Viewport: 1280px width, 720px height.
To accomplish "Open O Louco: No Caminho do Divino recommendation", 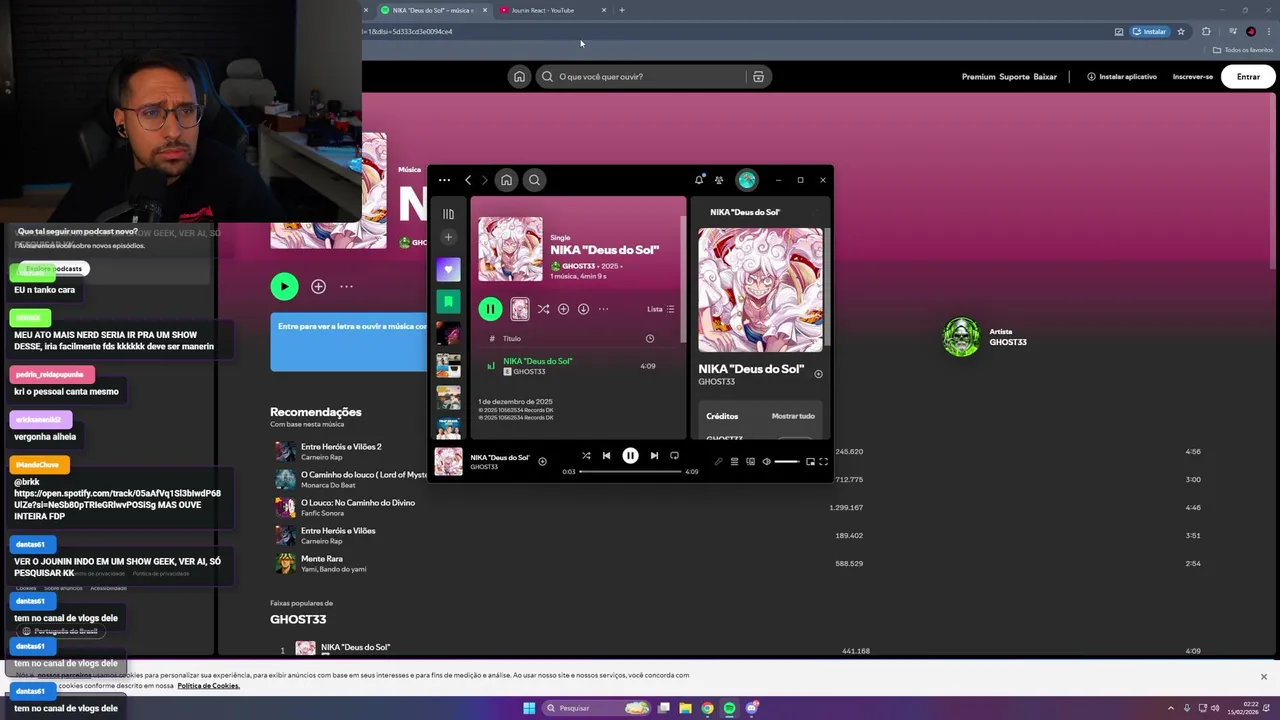I will pos(358,502).
